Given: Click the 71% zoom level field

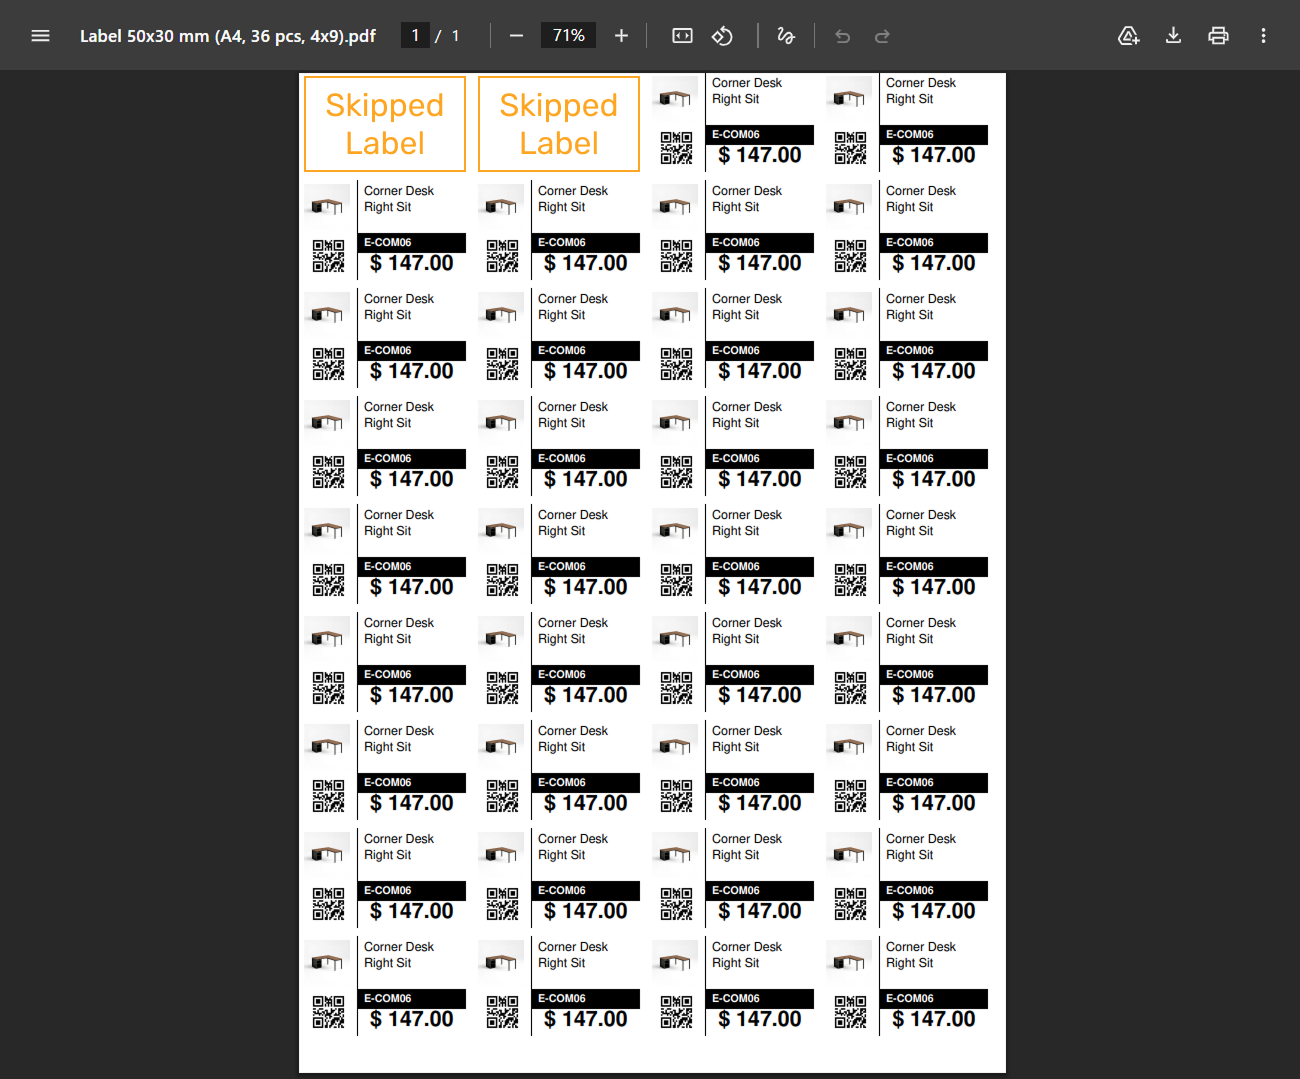Looking at the screenshot, I should tap(568, 36).
